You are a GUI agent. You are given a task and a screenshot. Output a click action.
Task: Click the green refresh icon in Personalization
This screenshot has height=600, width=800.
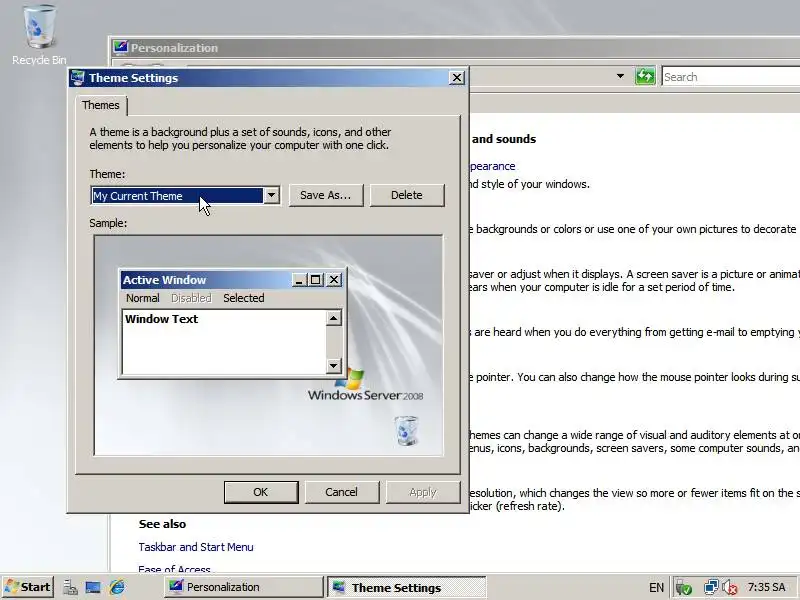[x=645, y=77]
